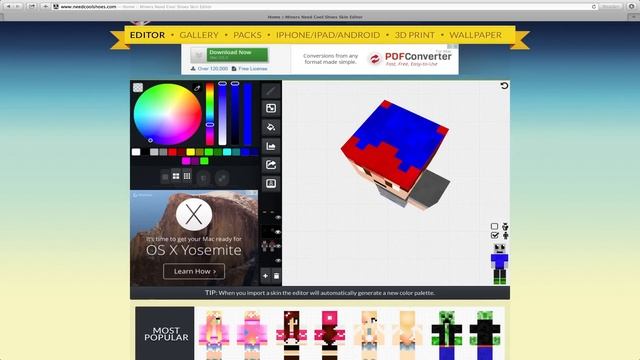Open the PACKS tab

(247, 35)
